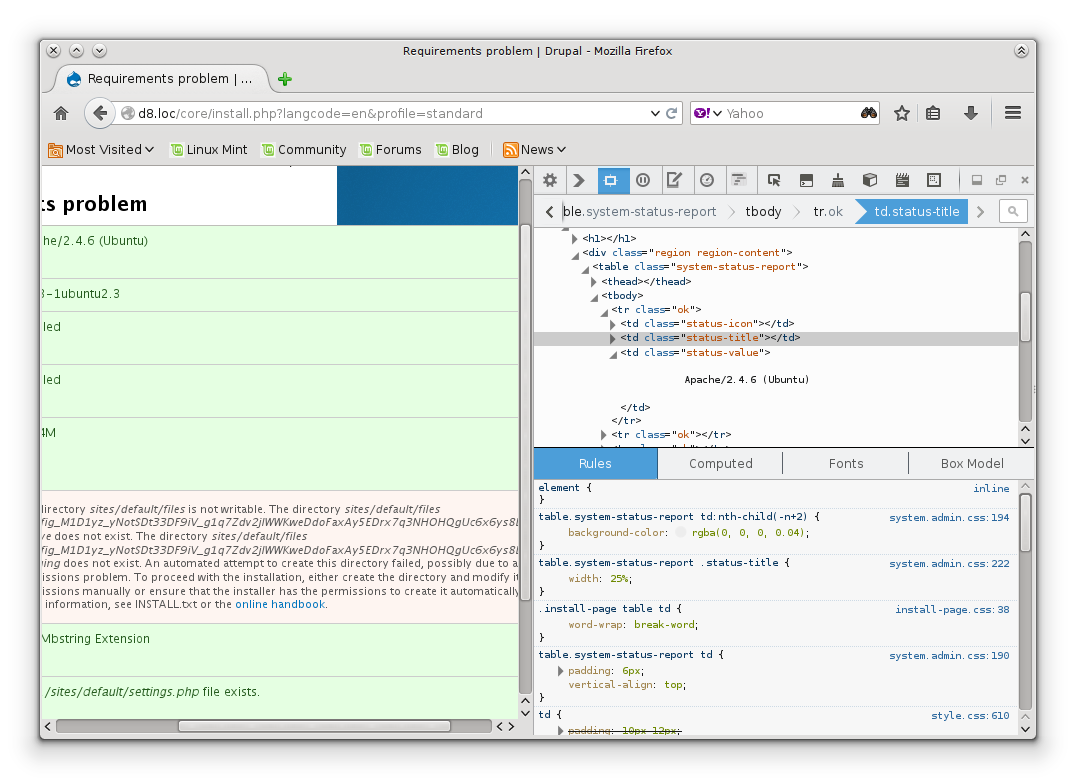The image size is (1076, 779).
Task: Switch to the Computed tab
Action: tap(721, 463)
